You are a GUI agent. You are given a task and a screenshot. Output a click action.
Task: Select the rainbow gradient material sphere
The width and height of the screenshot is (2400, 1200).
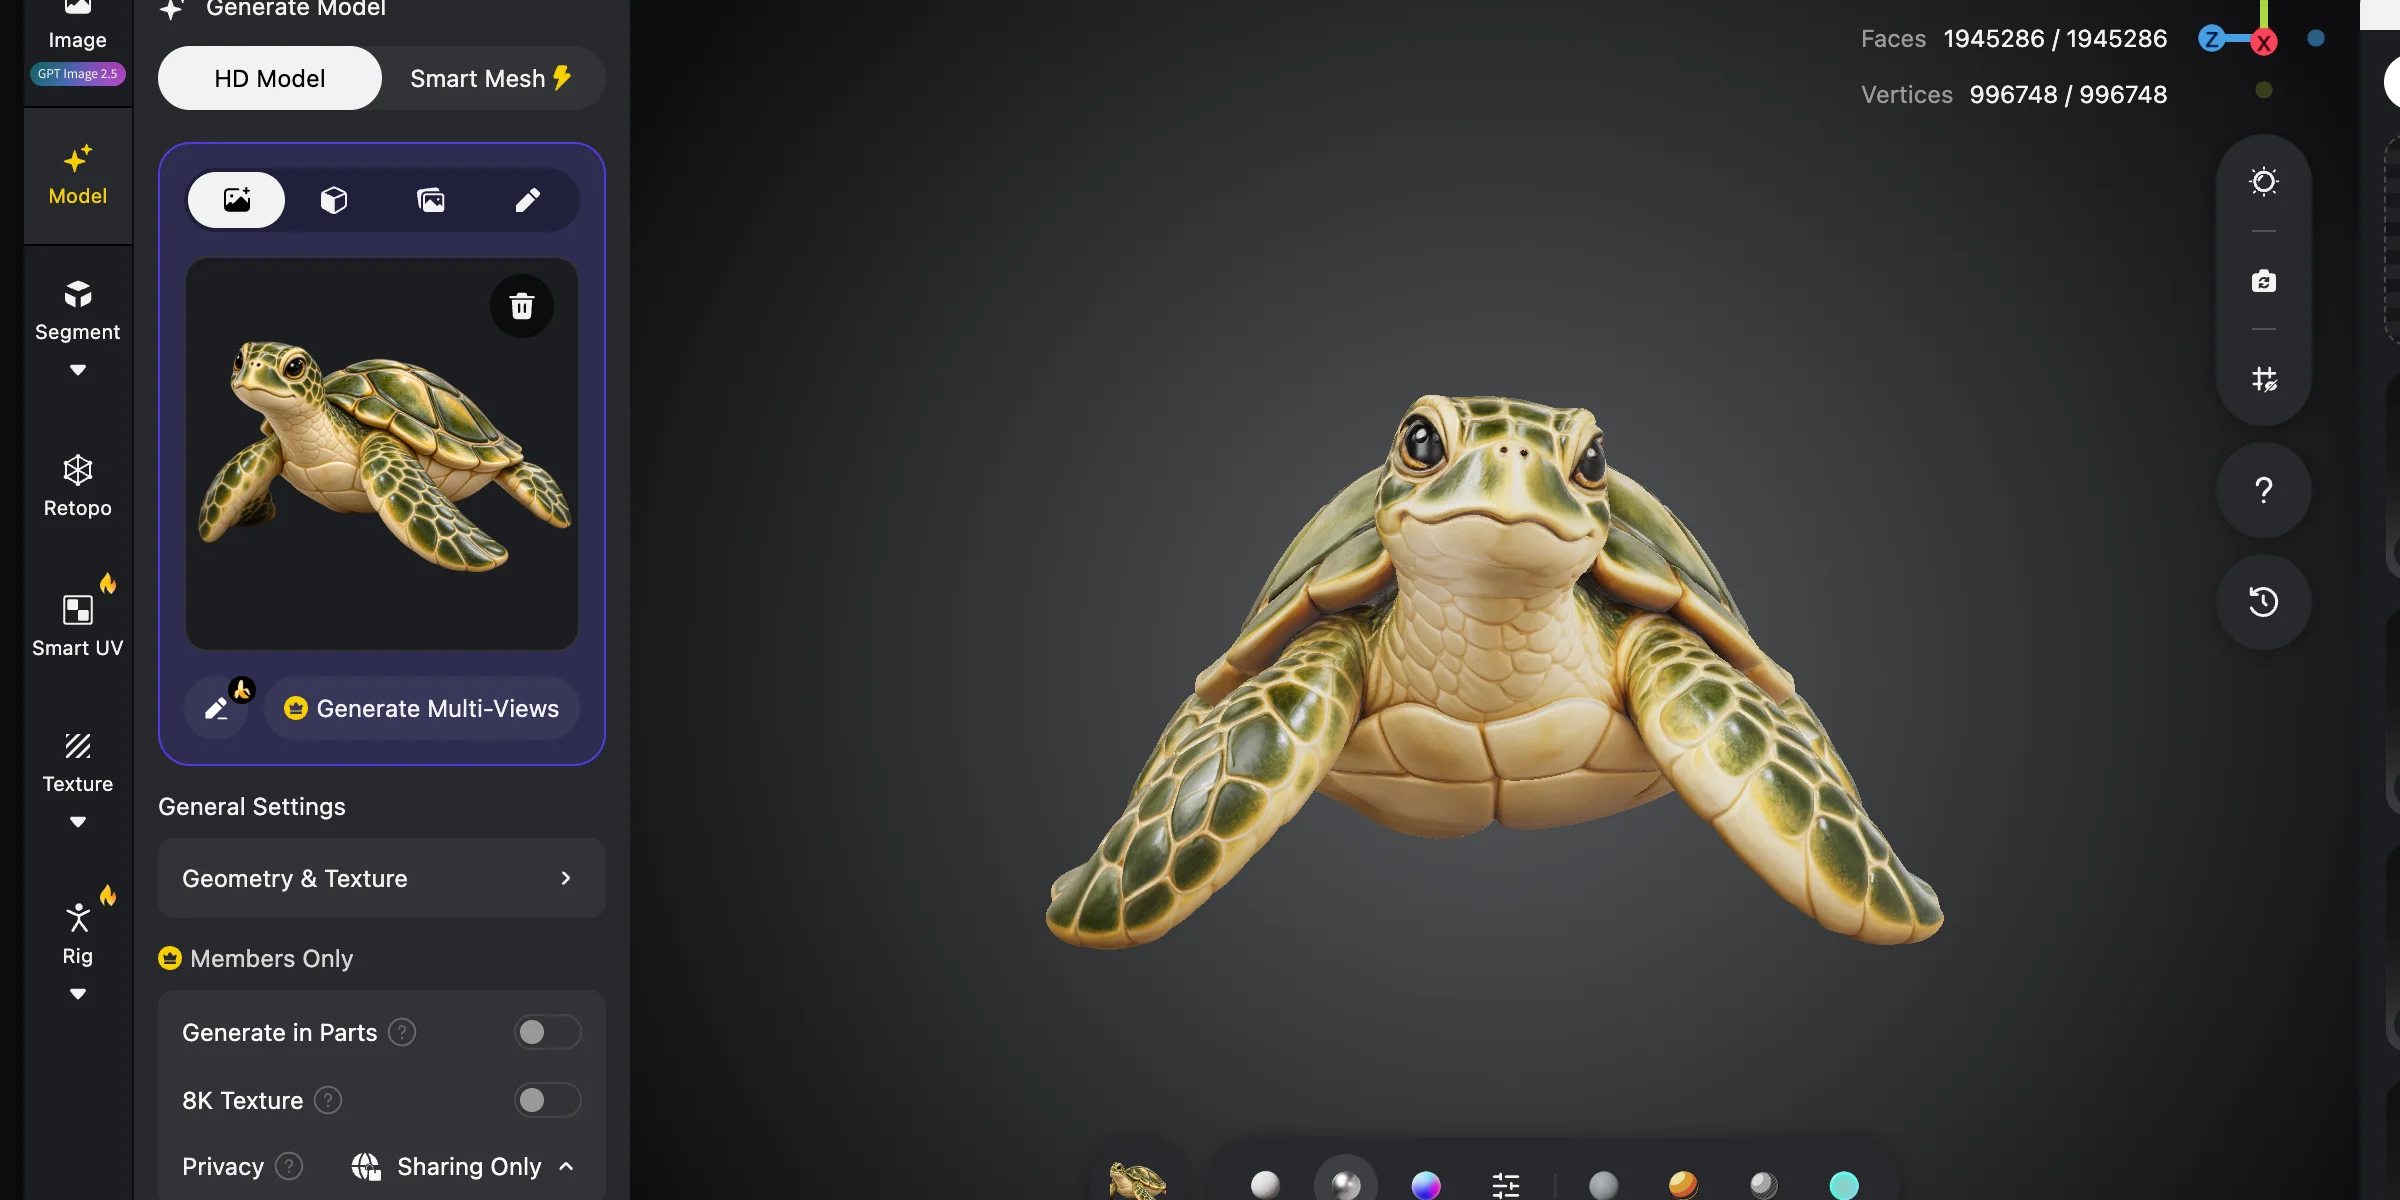click(1426, 1185)
